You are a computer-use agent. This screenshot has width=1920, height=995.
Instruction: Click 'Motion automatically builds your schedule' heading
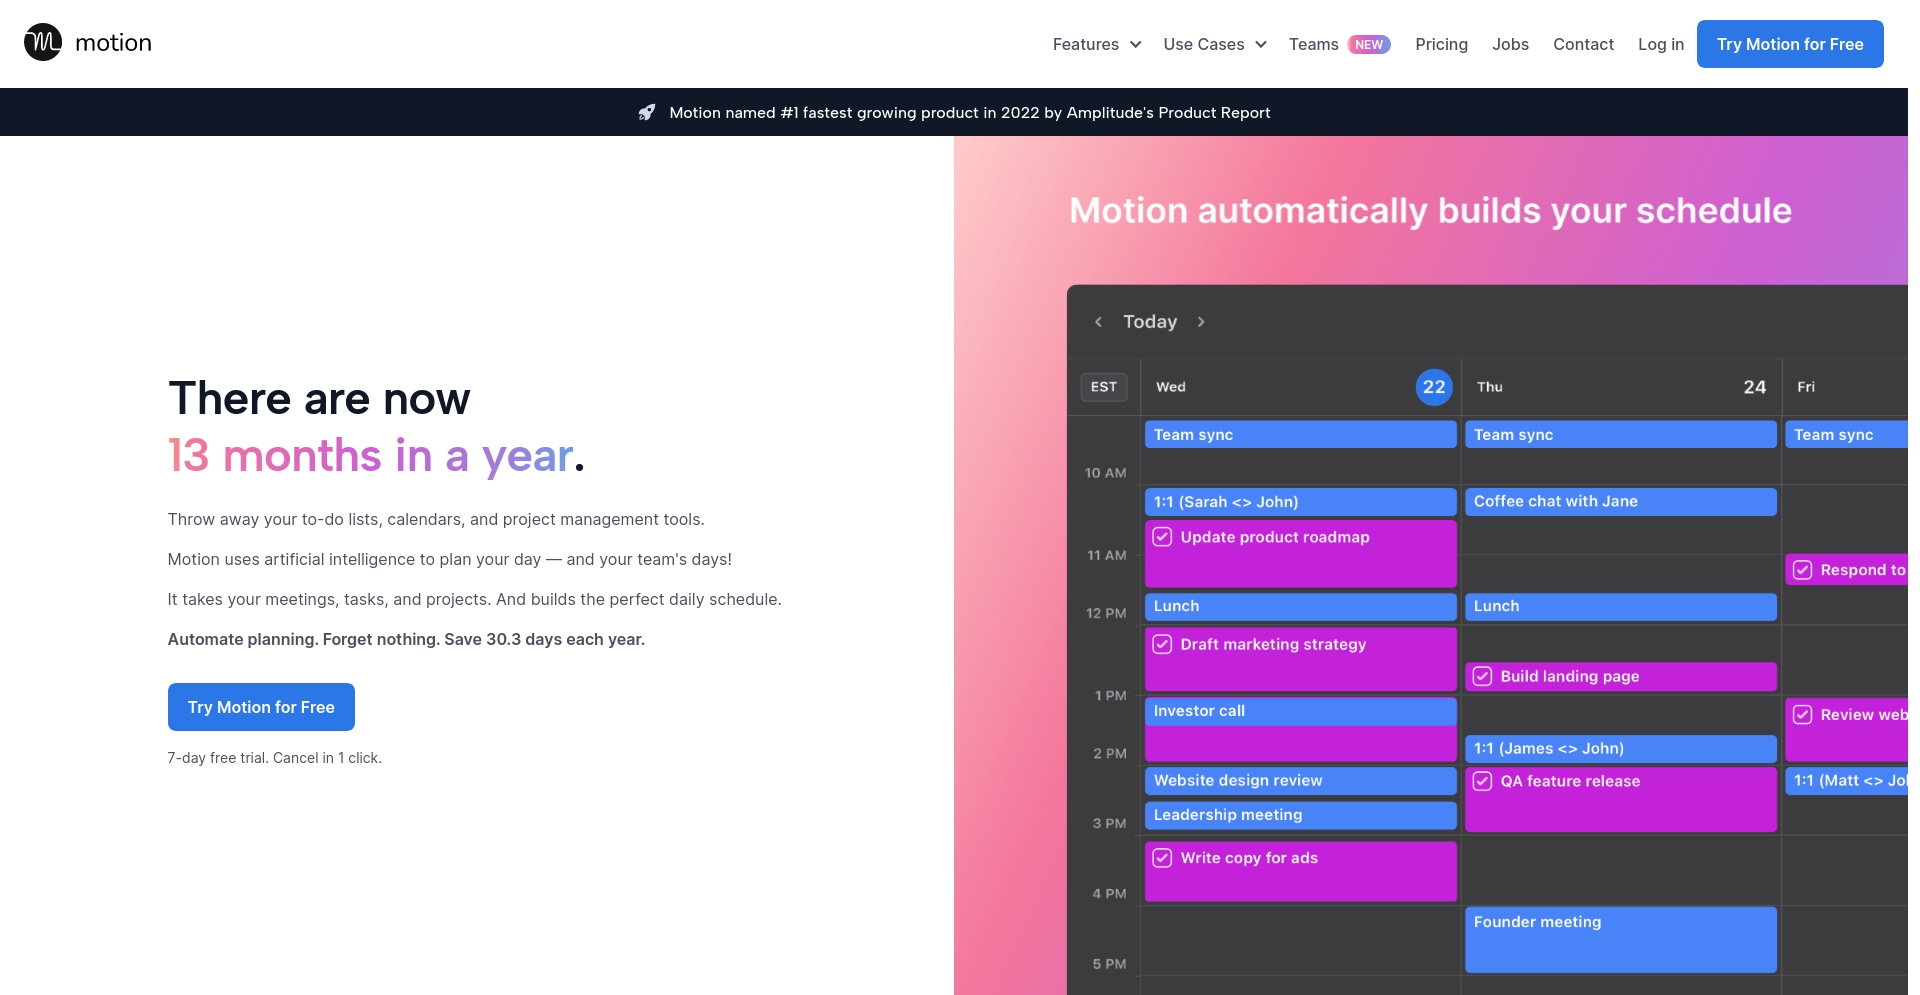tap(1430, 211)
